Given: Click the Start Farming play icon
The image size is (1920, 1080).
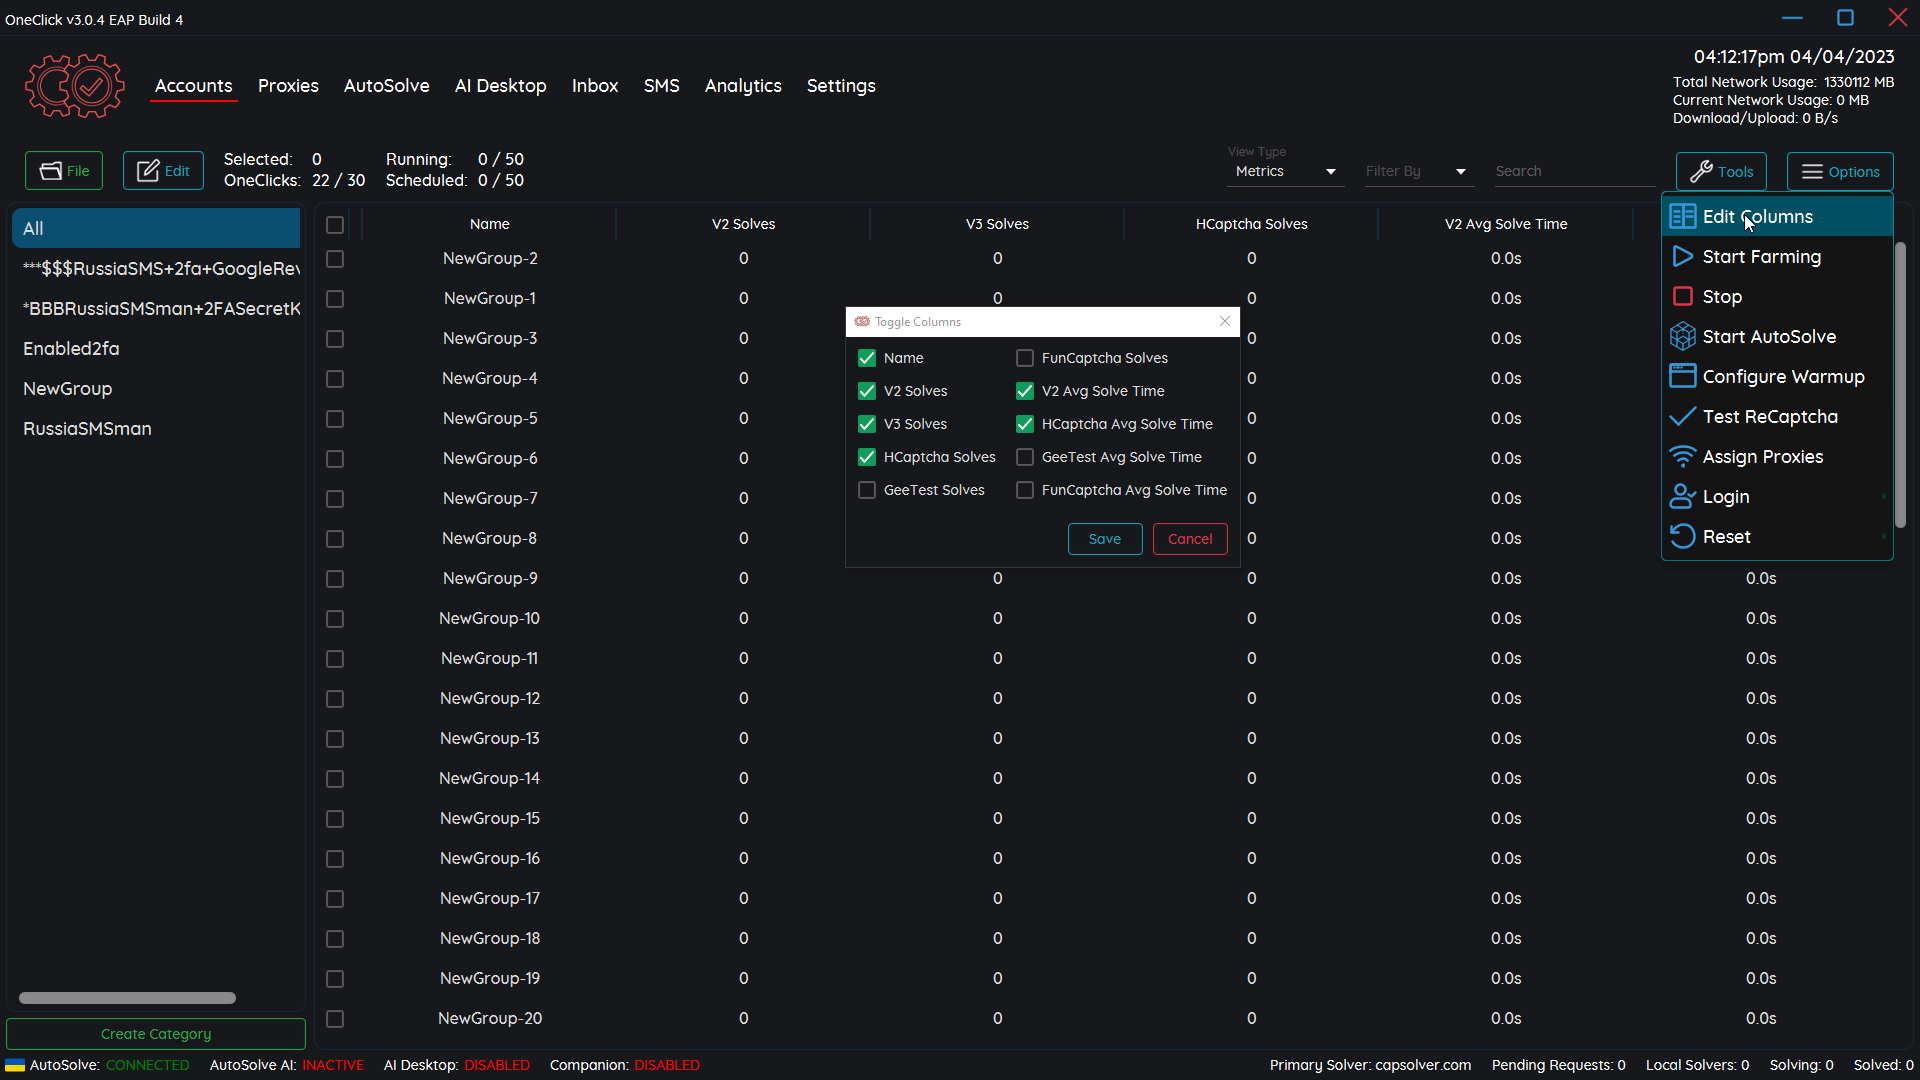Looking at the screenshot, I should click(x=1683, y=257).
